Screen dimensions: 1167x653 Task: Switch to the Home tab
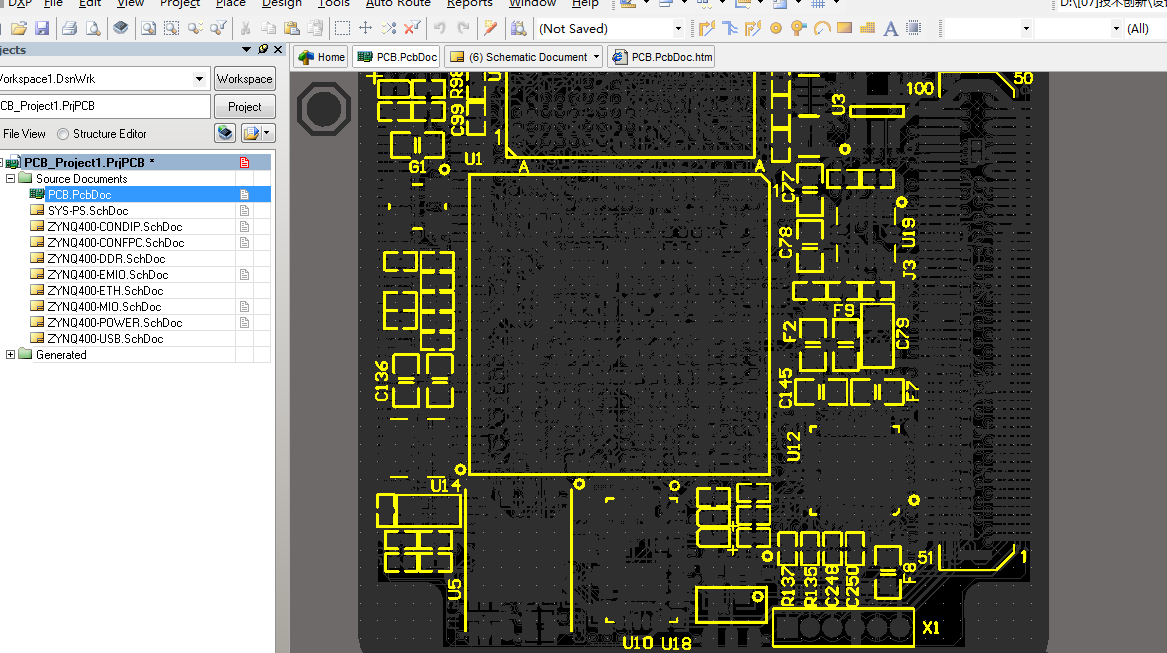pos(321,57)
